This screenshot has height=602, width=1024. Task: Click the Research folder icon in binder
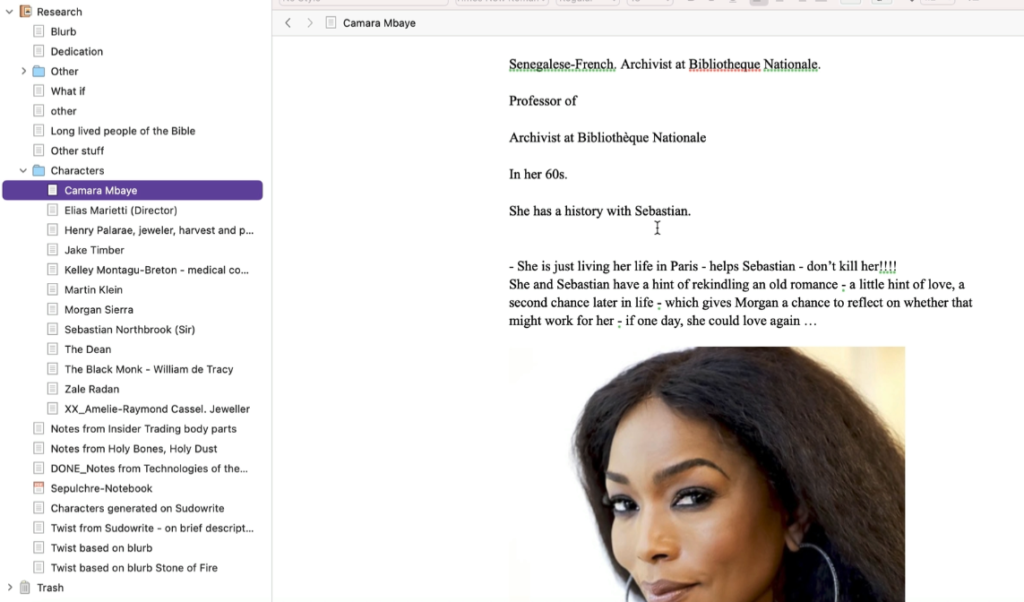click(x=25, y=12)
